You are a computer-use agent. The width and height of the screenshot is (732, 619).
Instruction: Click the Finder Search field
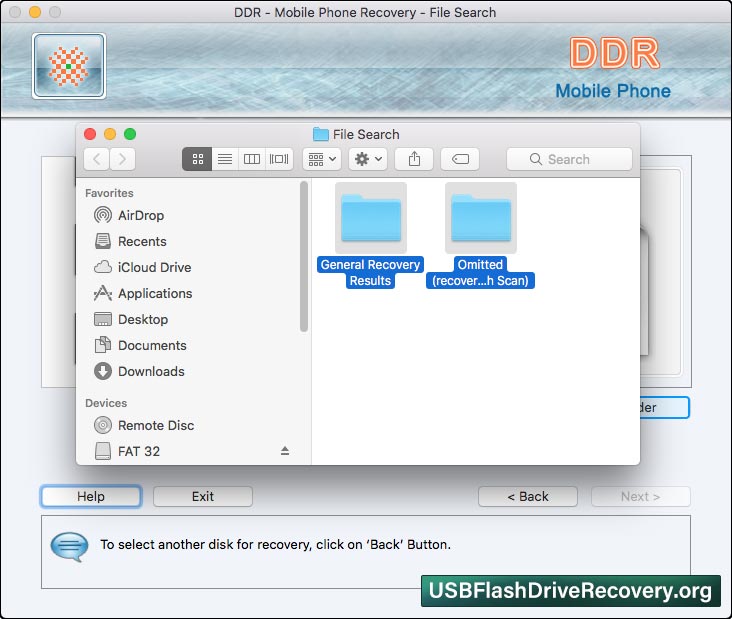tap(569, 159)
